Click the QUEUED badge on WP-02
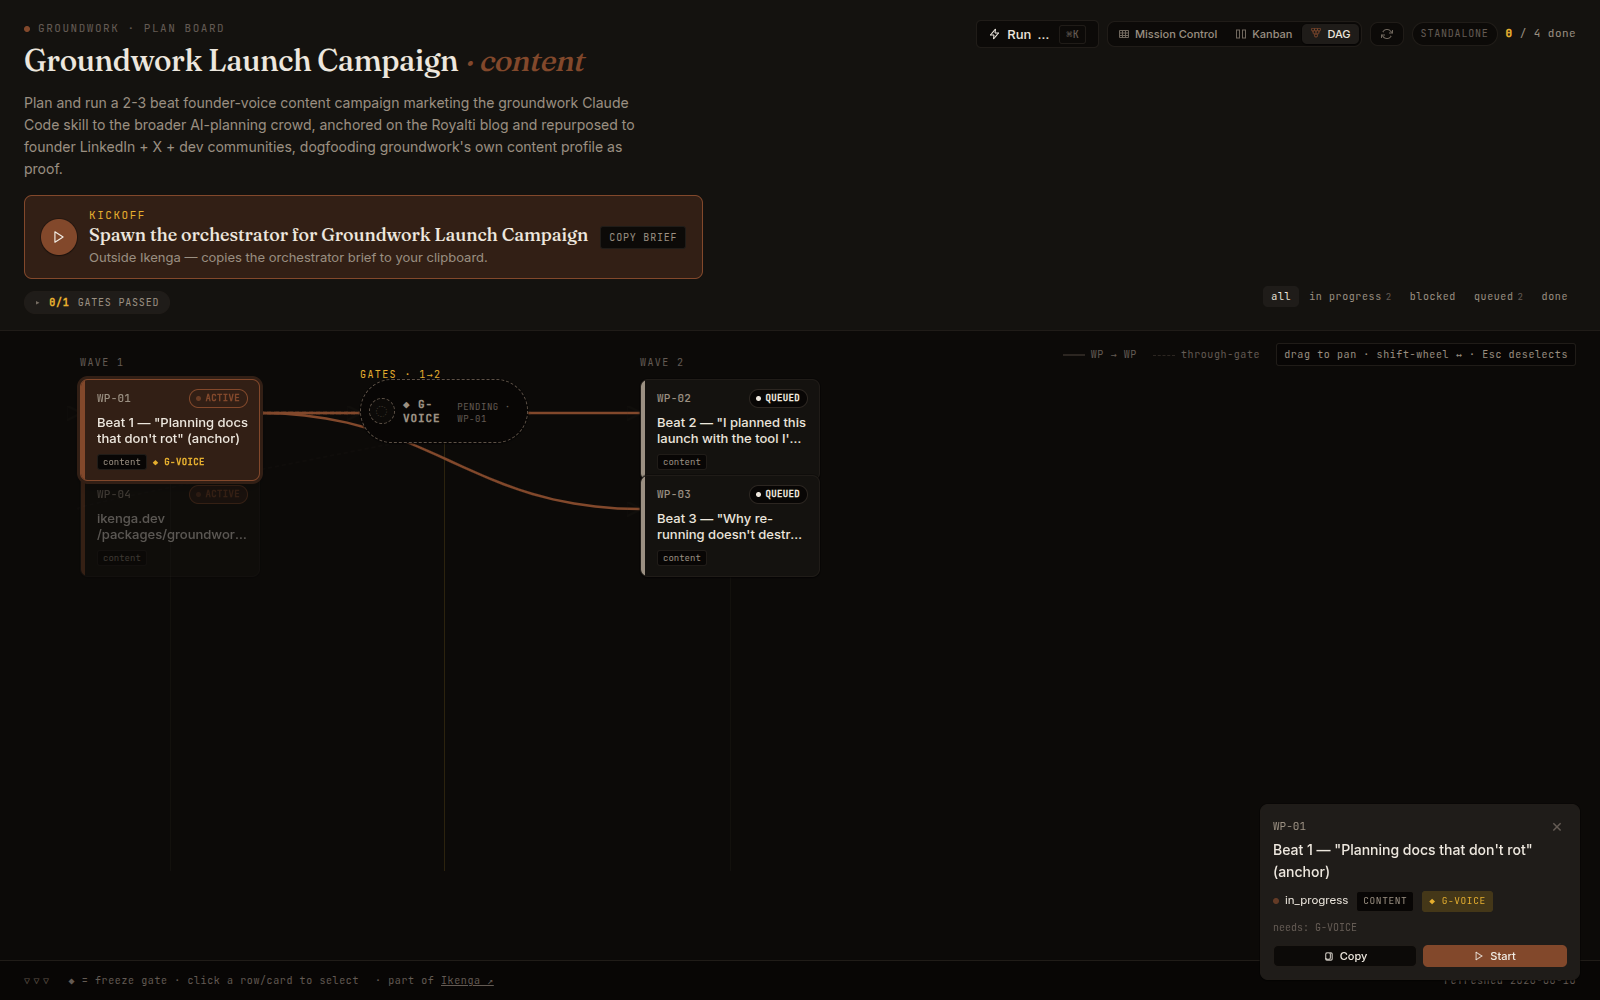The width and height of the screenshot is (1600, 1000). tap(778, 398)
